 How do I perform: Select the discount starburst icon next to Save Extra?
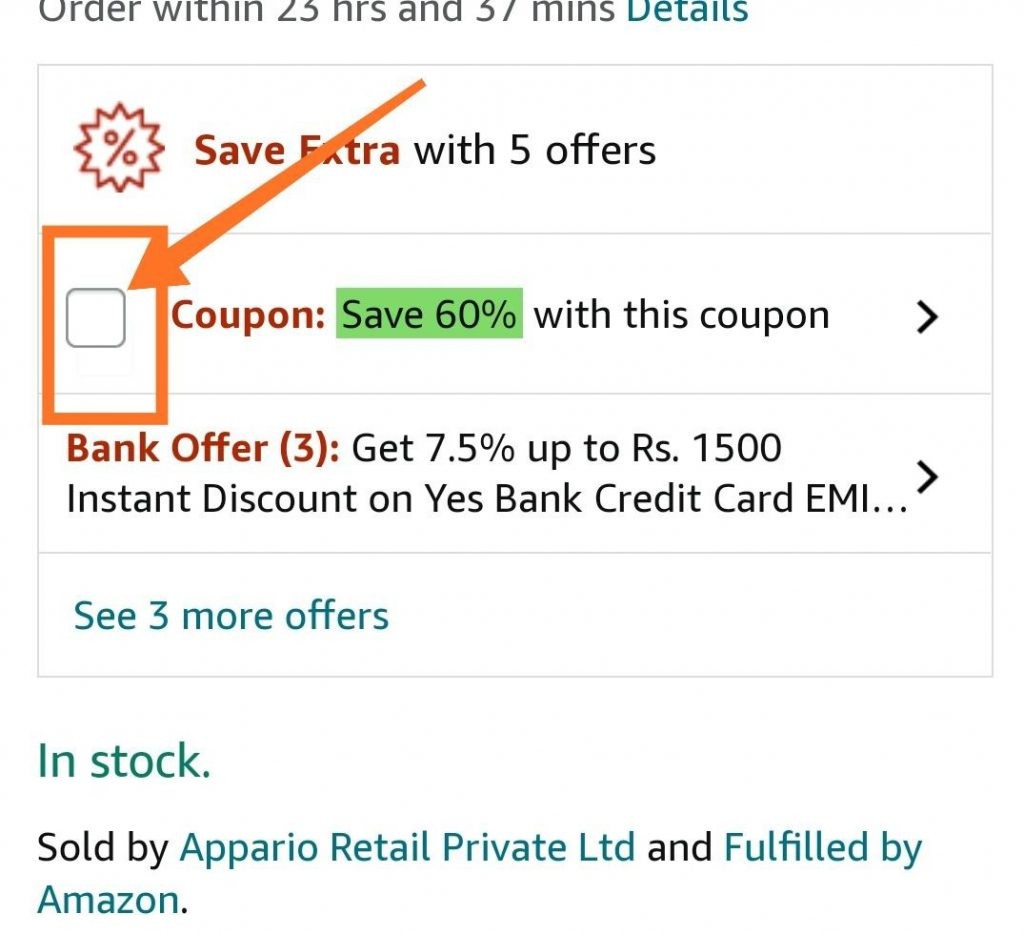click(118, 150)
